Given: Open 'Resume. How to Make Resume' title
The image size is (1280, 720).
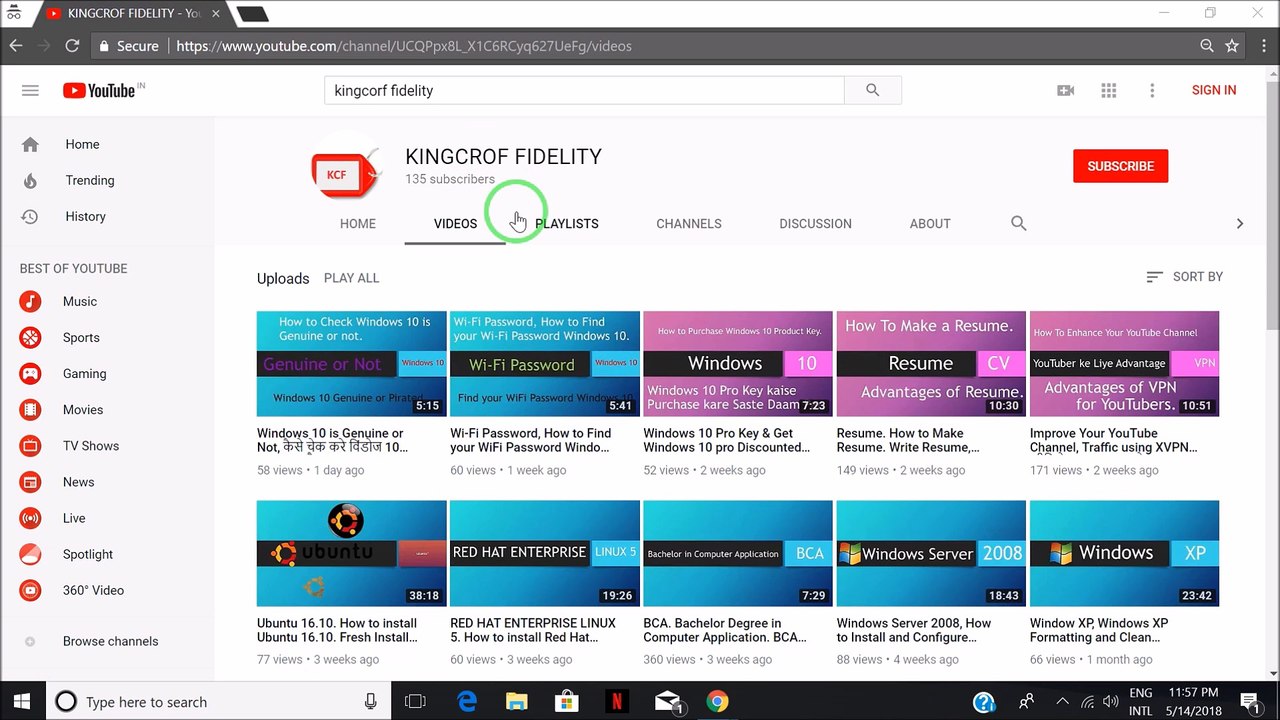Looking at the screenshot, I should coord(908,440).
